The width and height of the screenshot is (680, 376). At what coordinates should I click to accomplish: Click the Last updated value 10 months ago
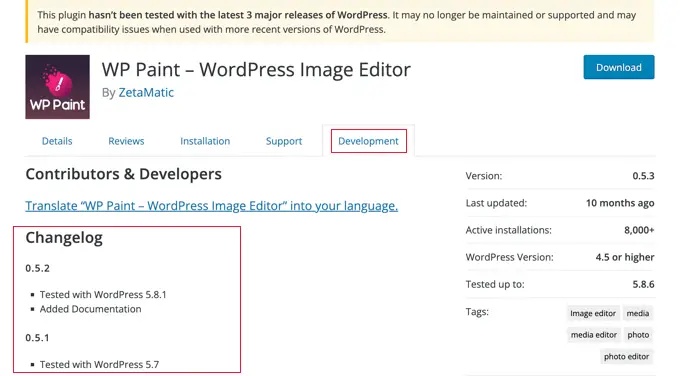[620, 203]
